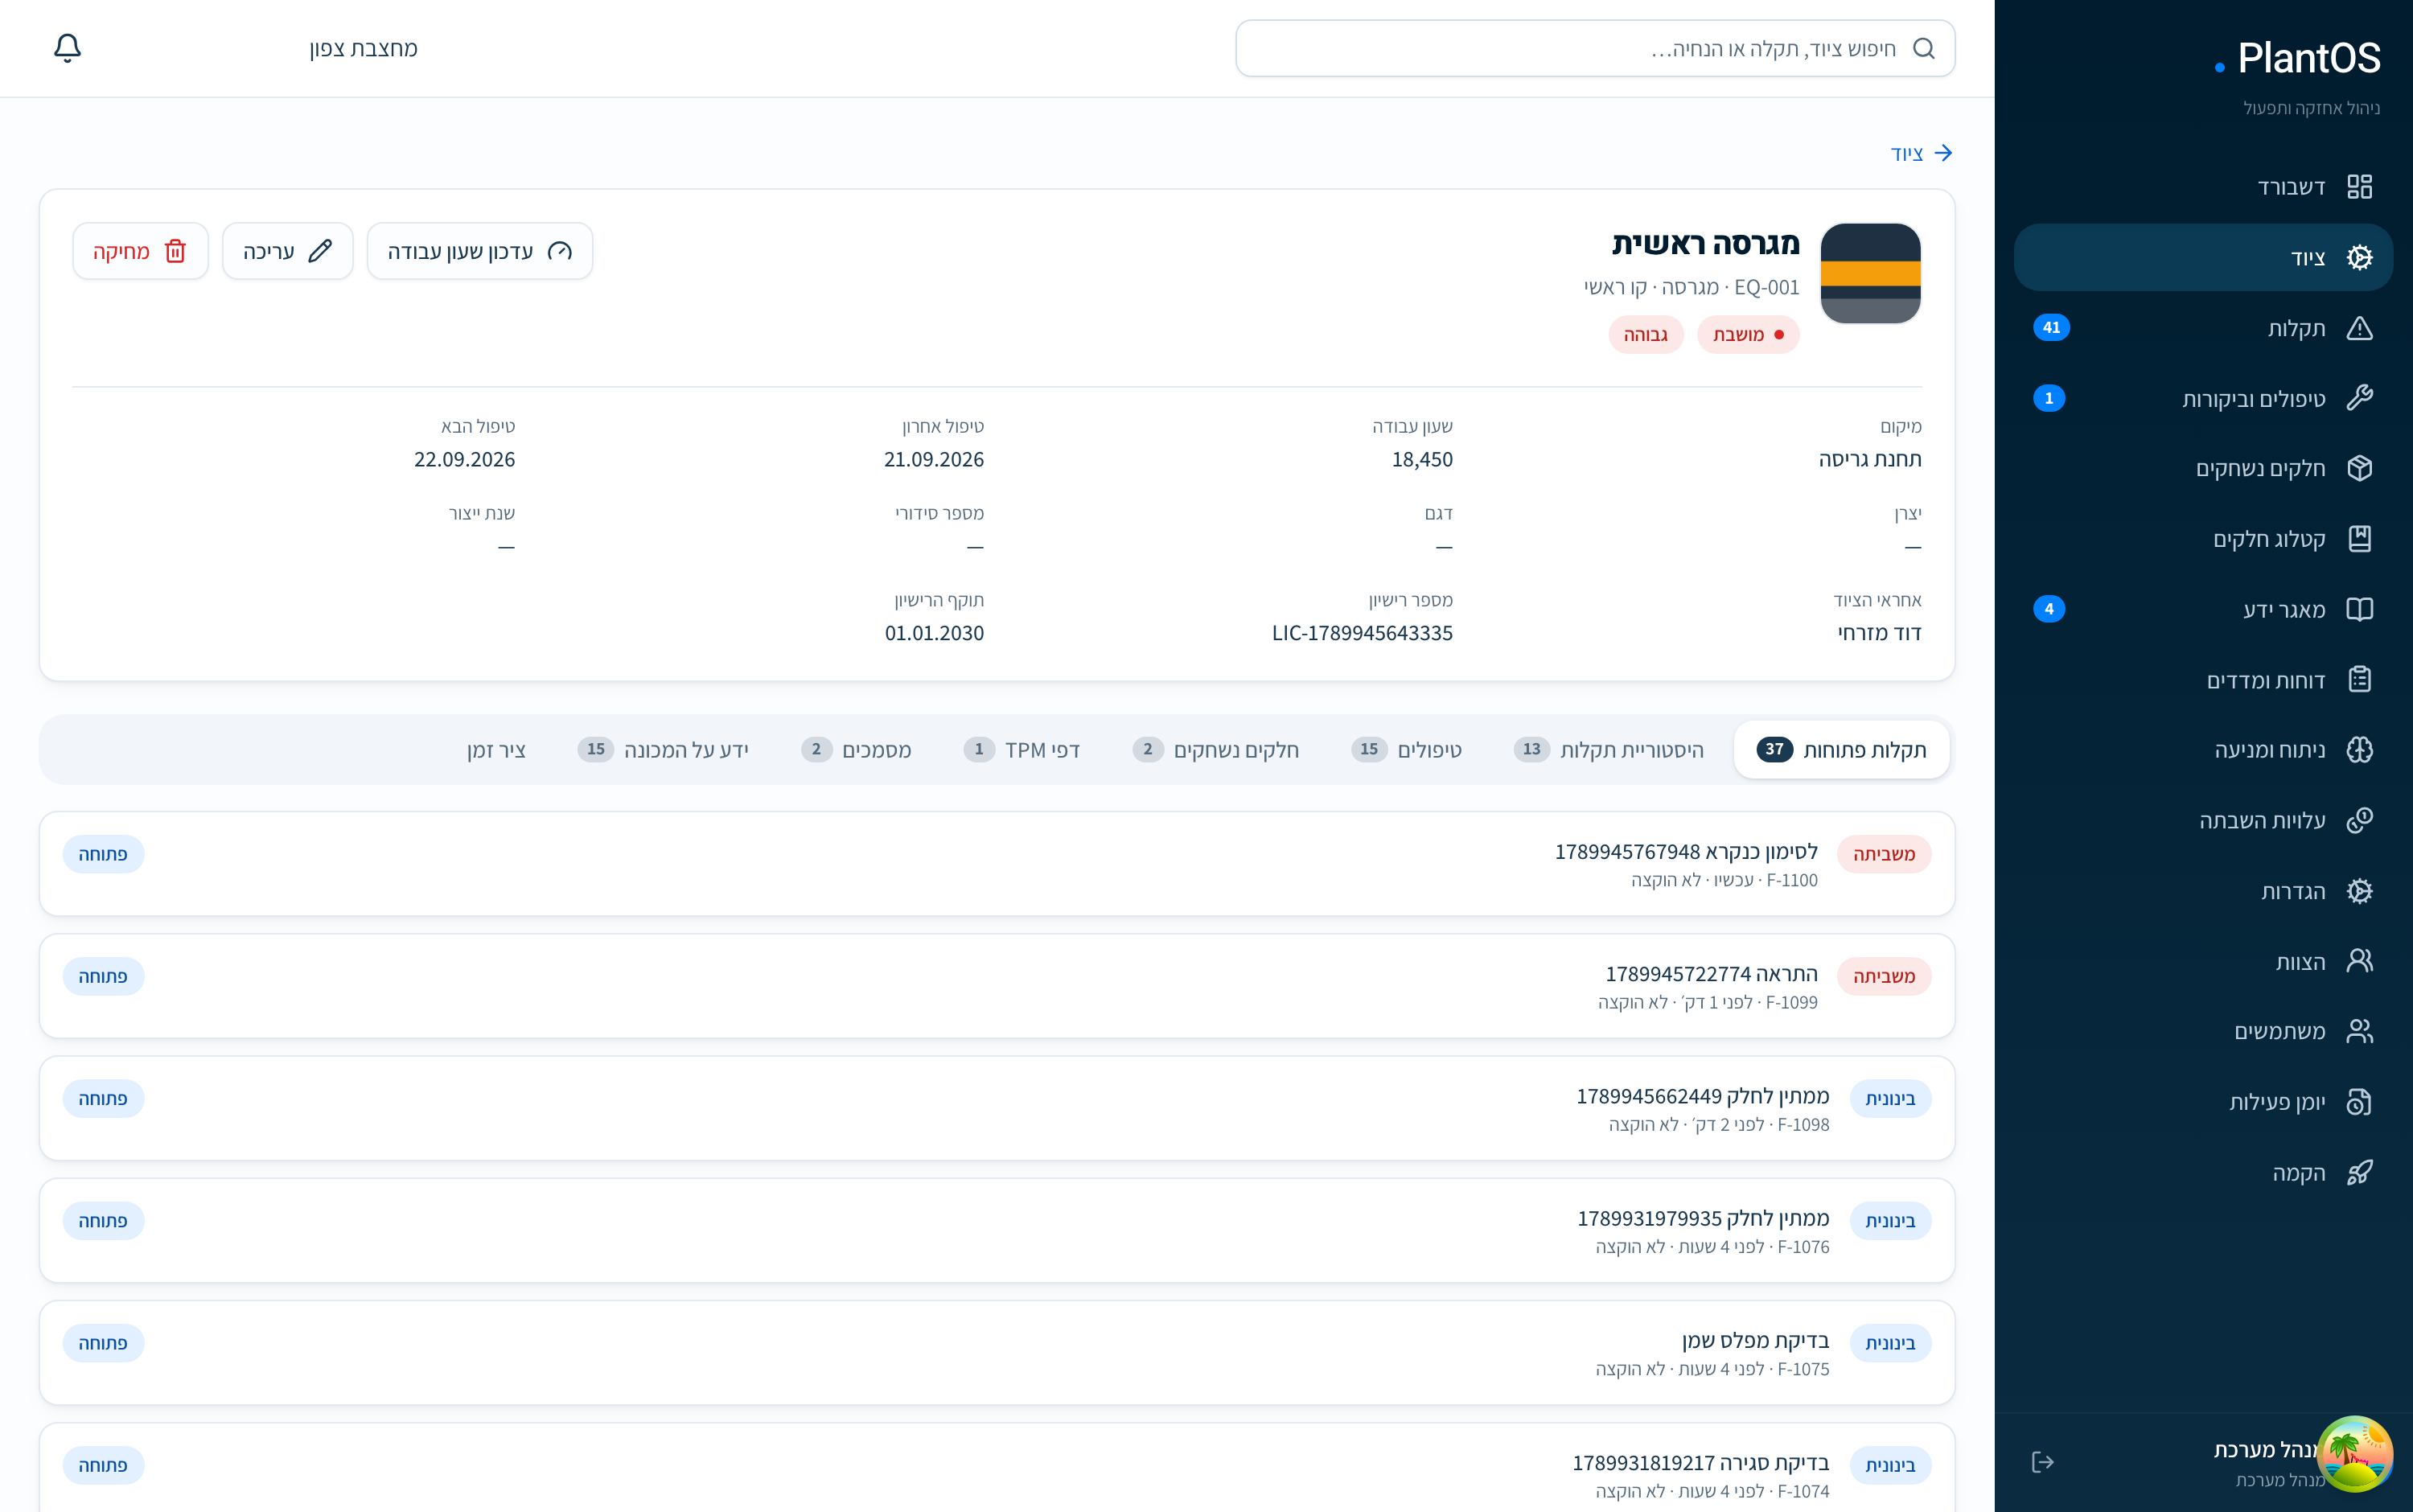
Task: Open the דשבורד dashboard icon in sidebar
Action: (x=2359, y=187)
